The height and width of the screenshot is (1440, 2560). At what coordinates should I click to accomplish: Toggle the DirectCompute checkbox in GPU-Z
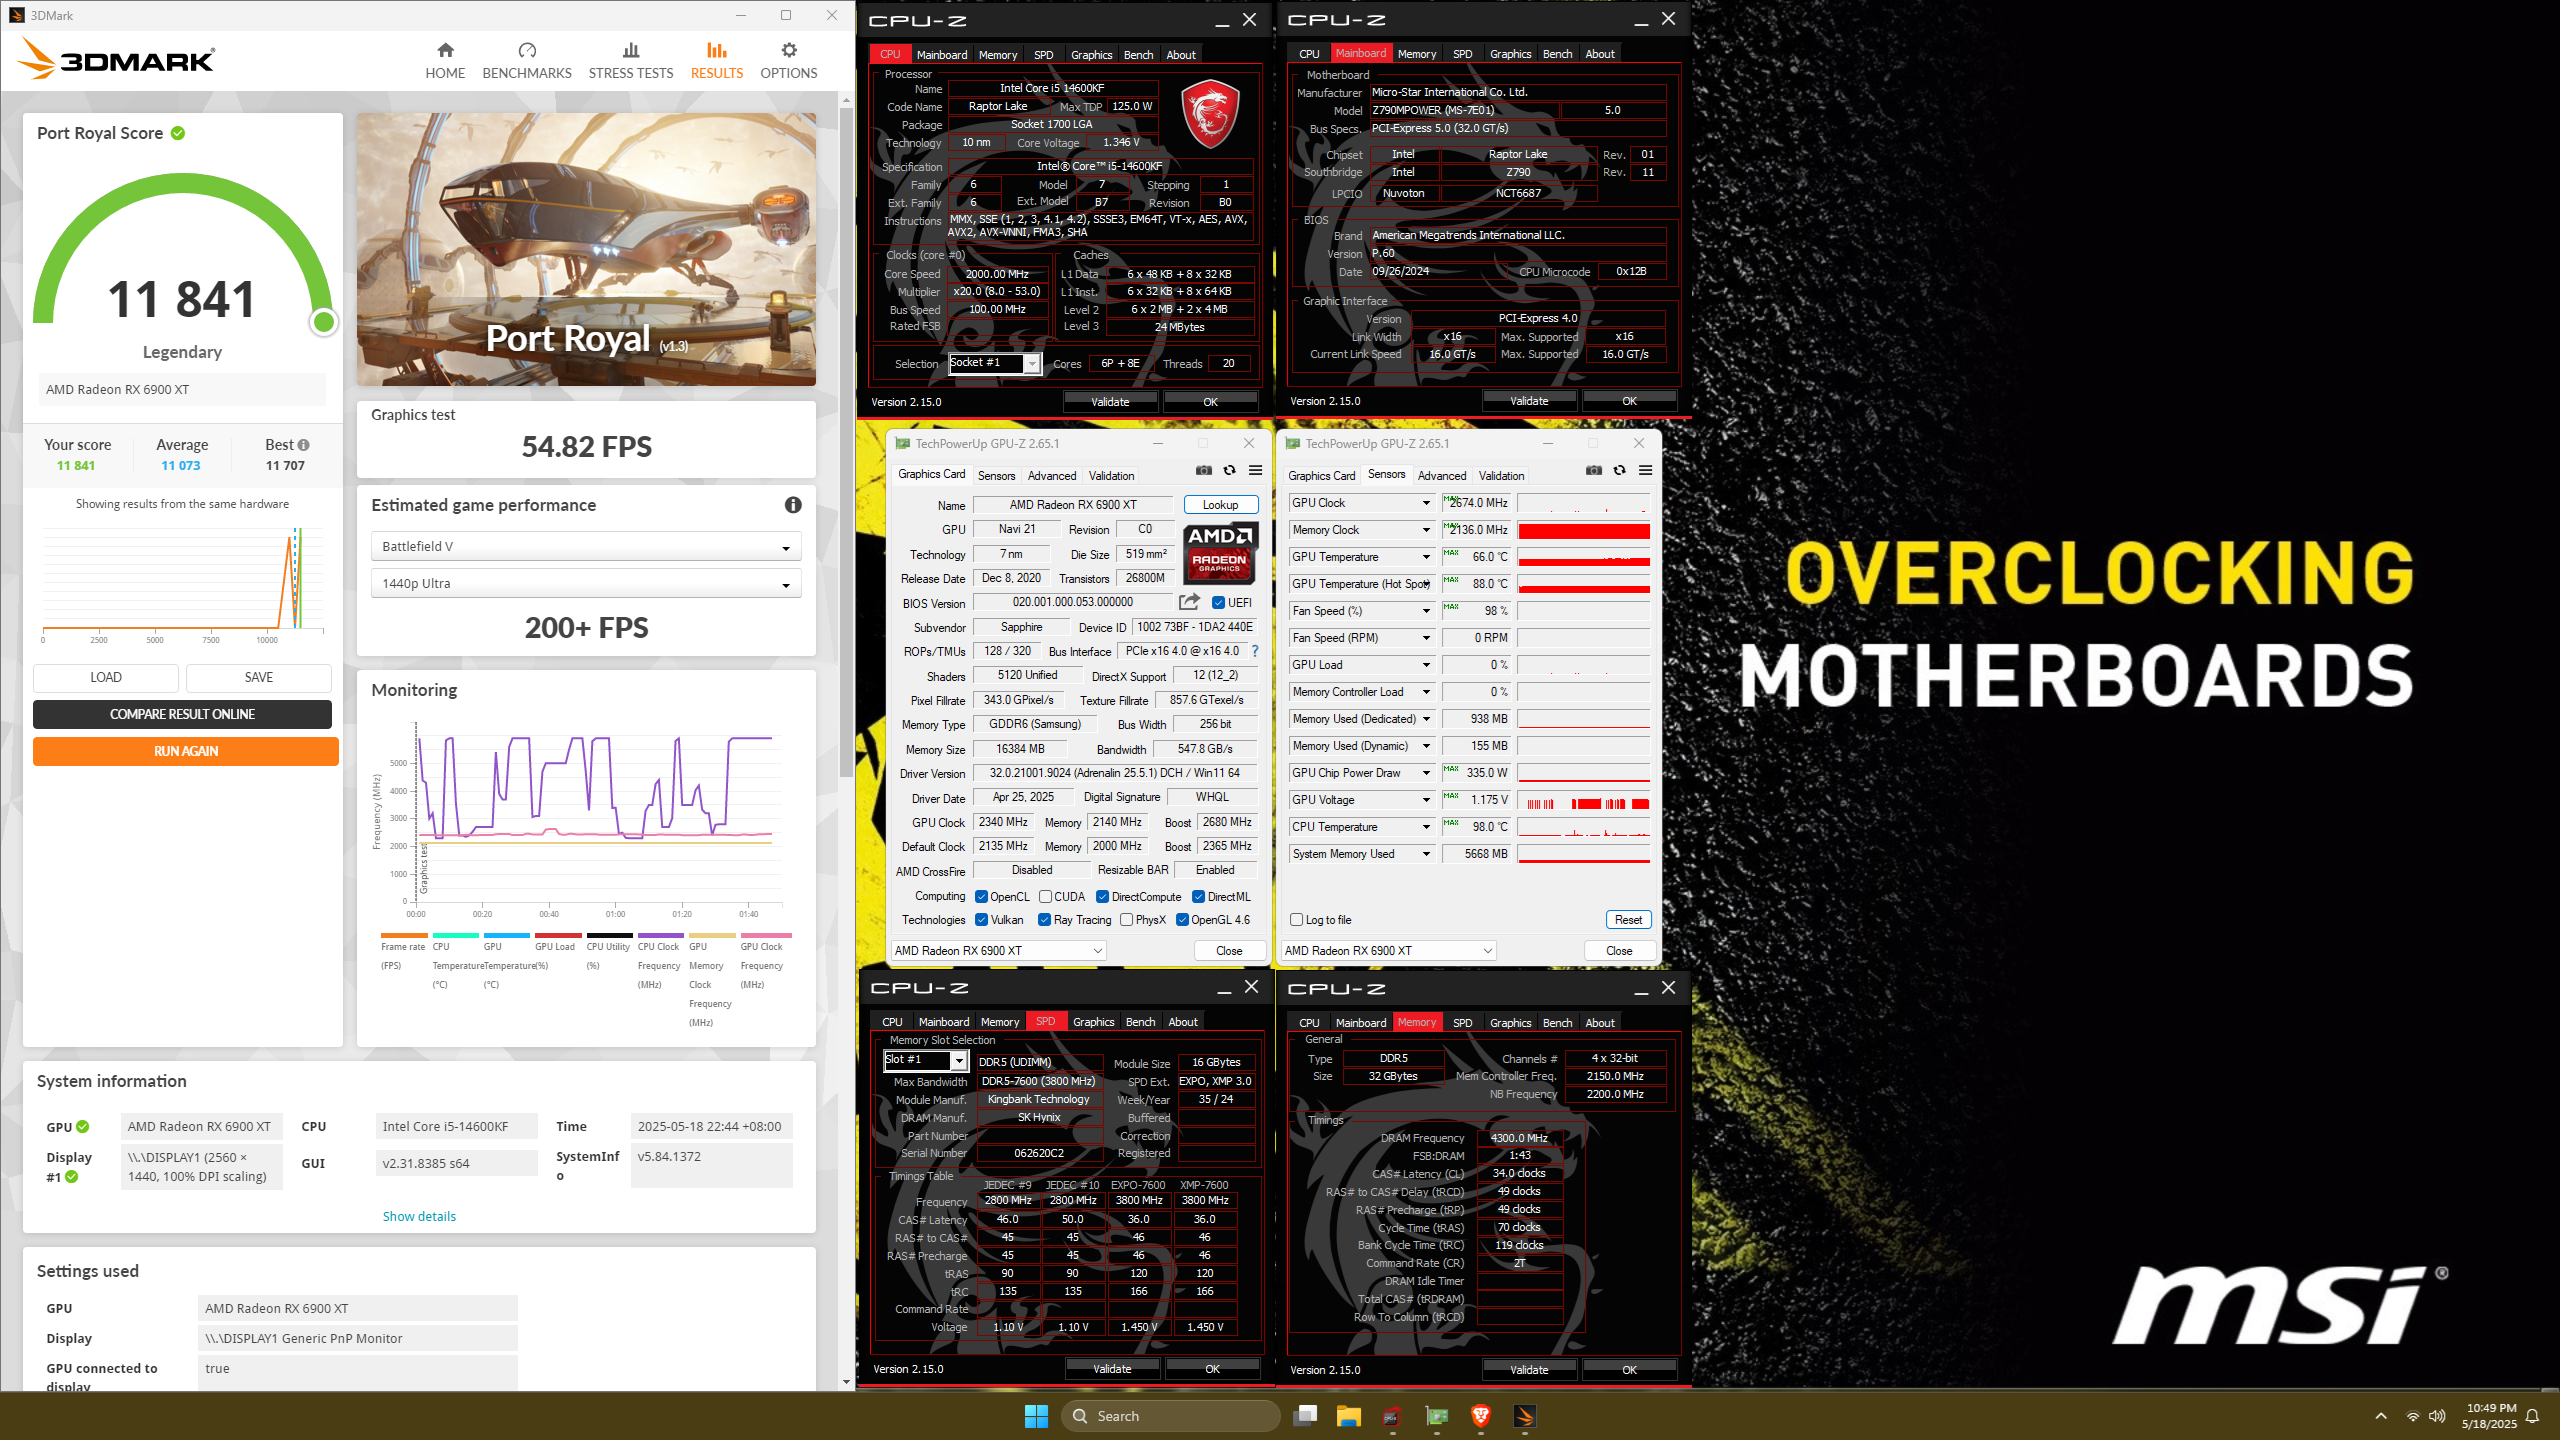coord(1102,897)
